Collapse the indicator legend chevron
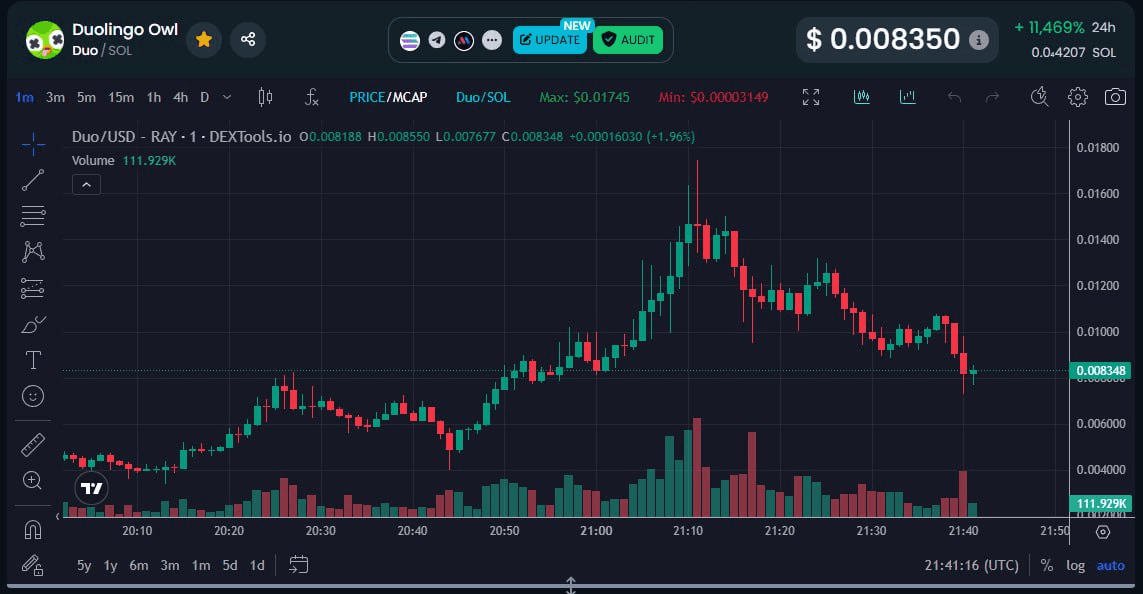This screenshot has width=1143, height=594. point(86,184)
